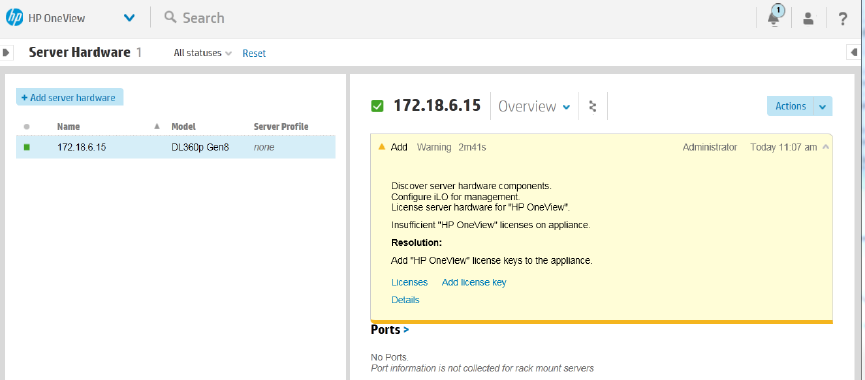This screenshot has width=865, height=380.
Task: Open the Add license key link
Action: (474, 282)
